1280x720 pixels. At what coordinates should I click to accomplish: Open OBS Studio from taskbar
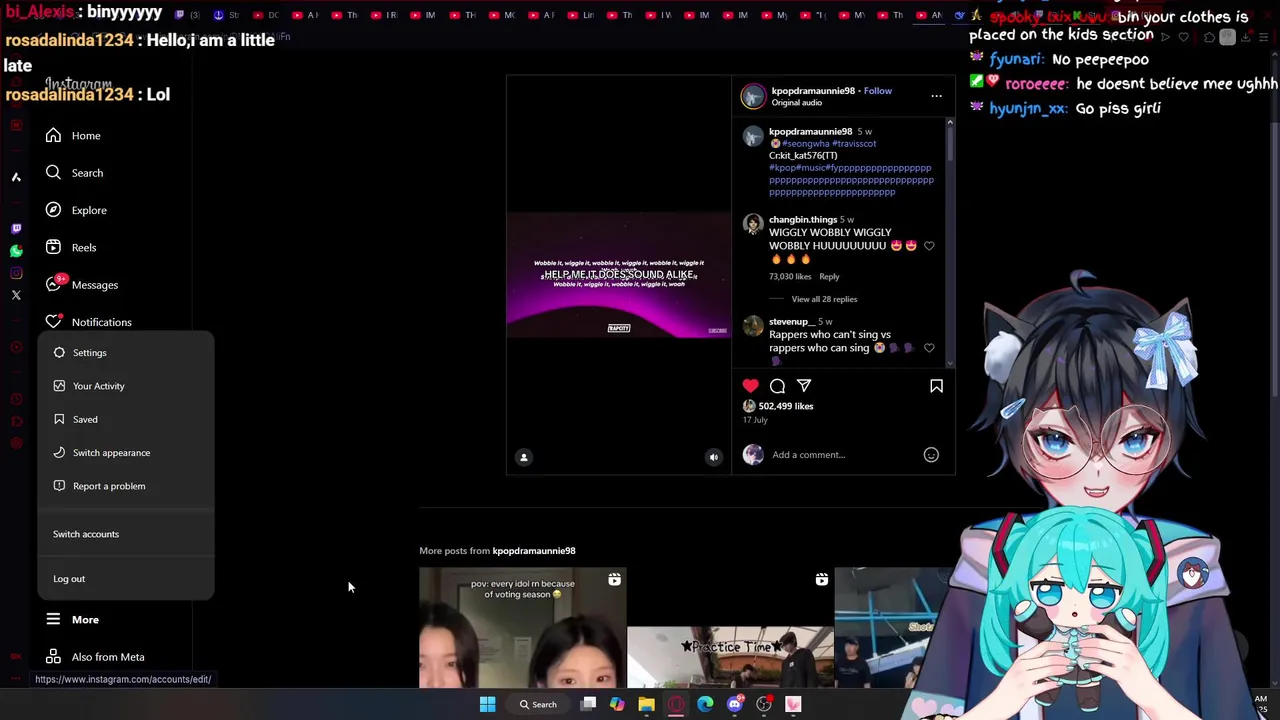[x=764, y=704]
